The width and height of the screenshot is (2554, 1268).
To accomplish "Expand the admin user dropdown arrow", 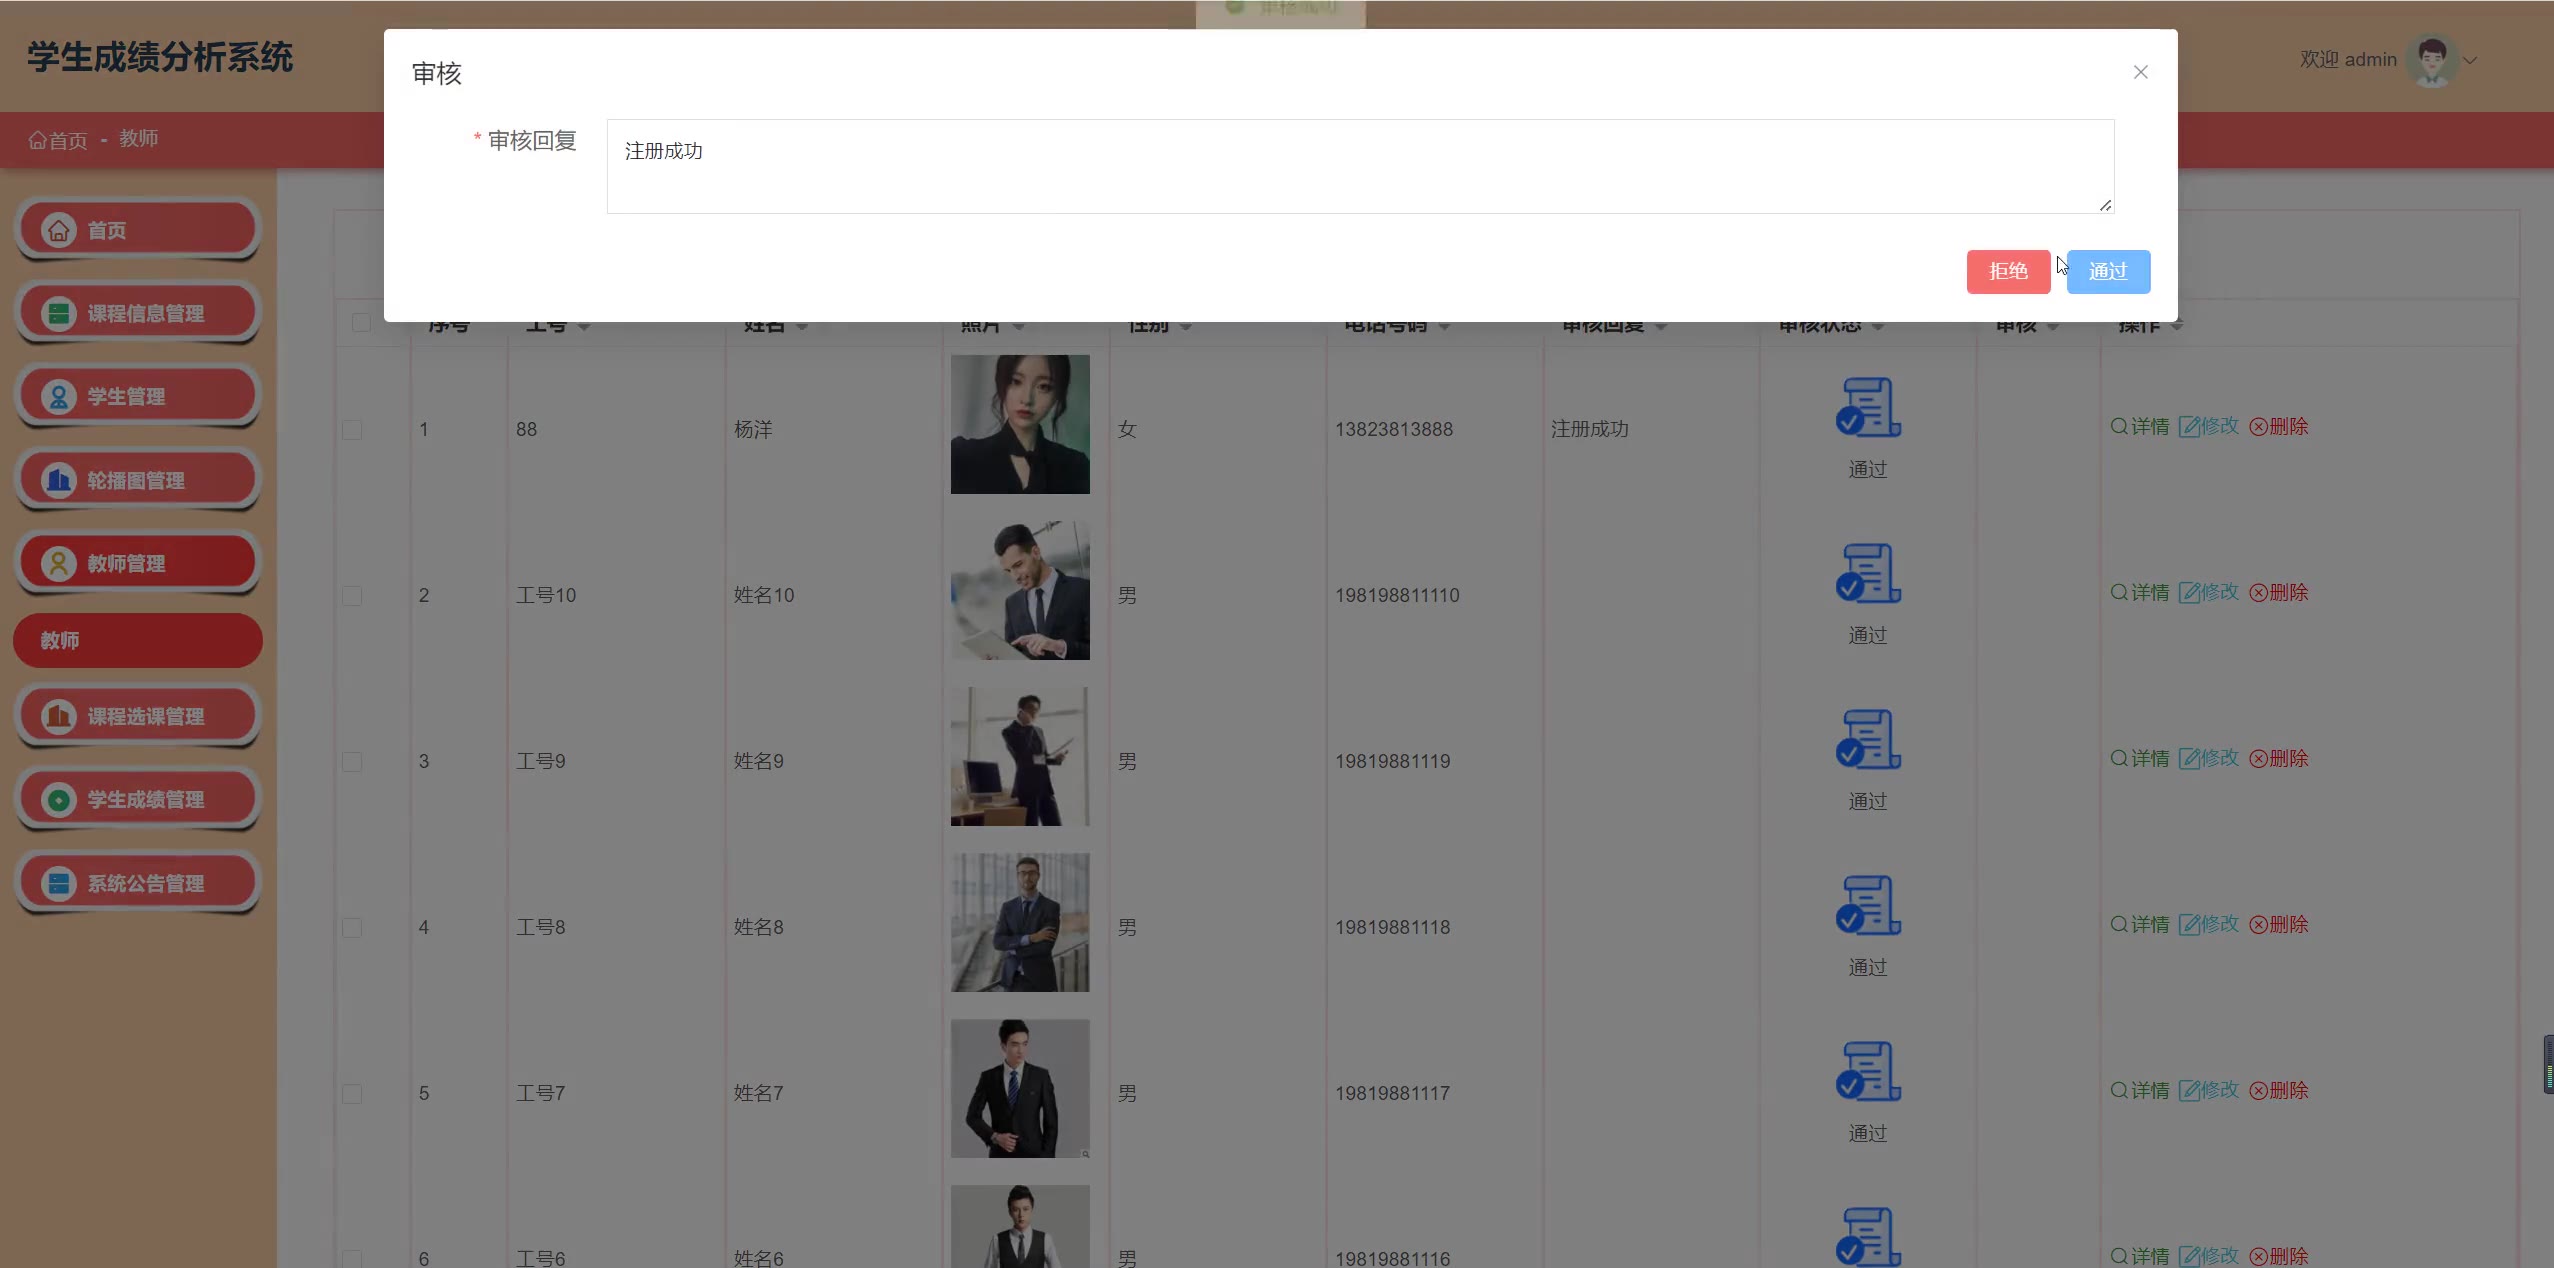I will 2471,60.
